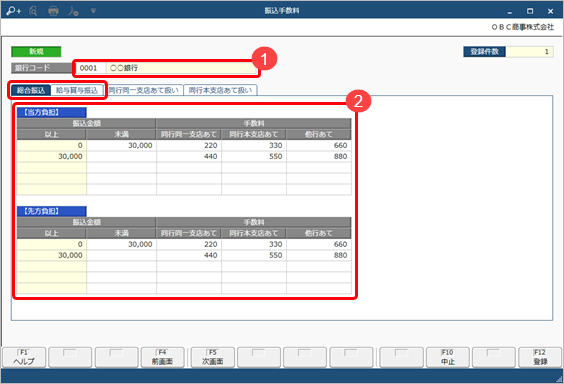
Task: Select 当方負担 未満 cell 30,000
Action: (121, 145)
